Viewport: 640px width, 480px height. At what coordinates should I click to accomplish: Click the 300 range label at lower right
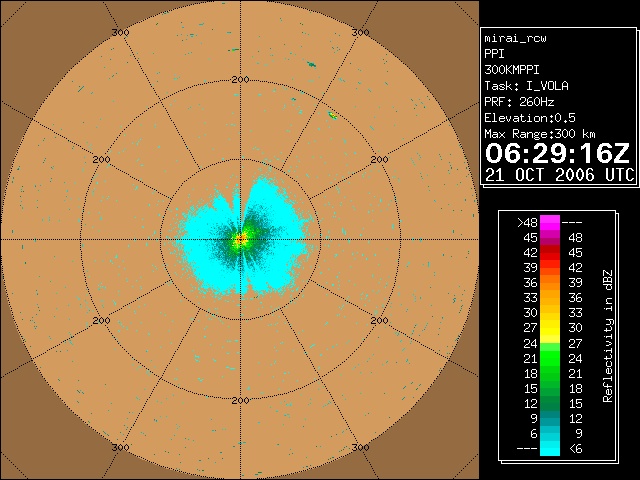point(360,447)
